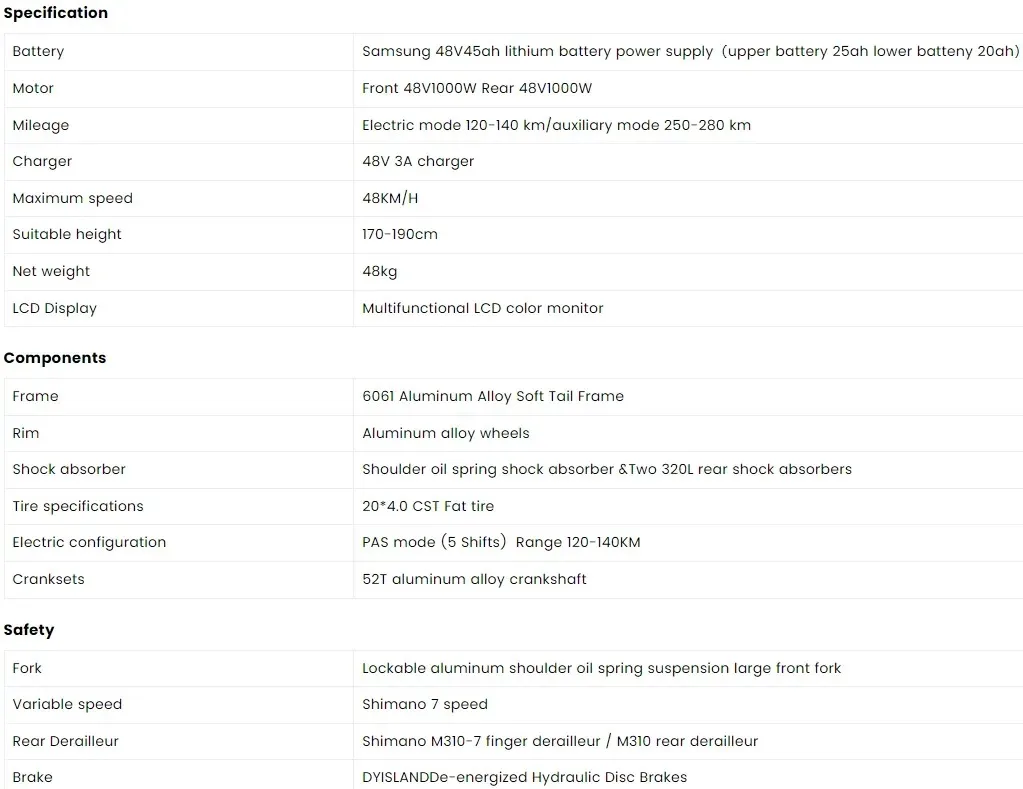Click the Samsung 48V45ah battery description

(690, 52)
